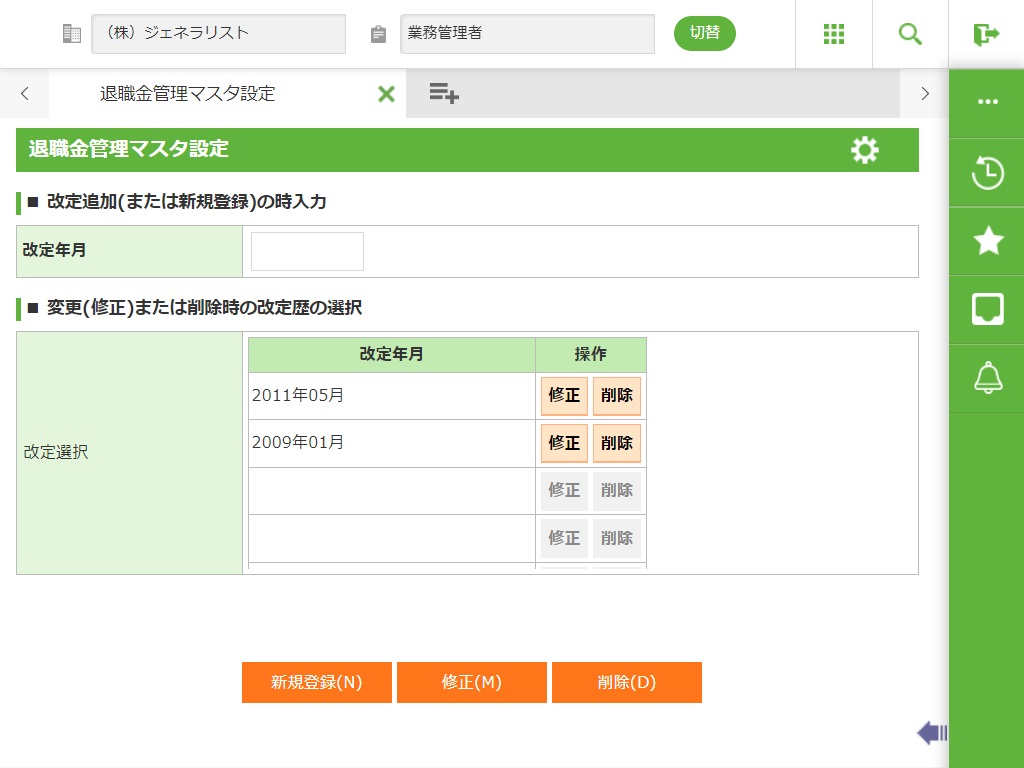The image size is (1024, 768).
Task: Click 削除 for the 2009年01月 row
Action: point(617,443)
